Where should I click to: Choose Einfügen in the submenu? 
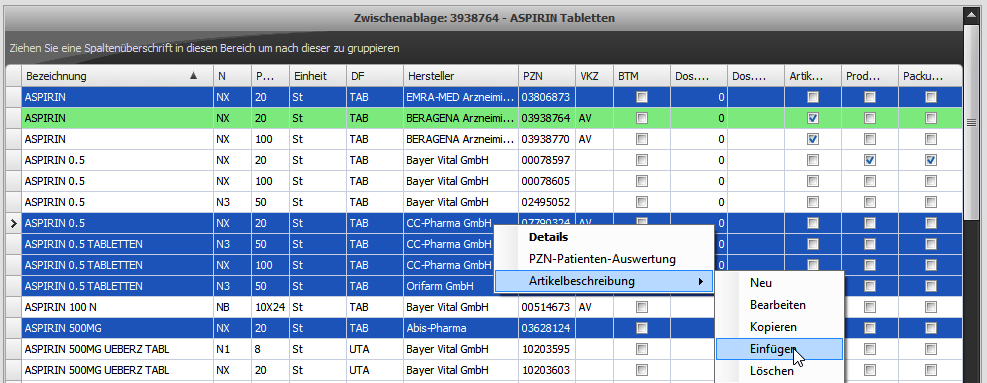click(x=779, y=349)
